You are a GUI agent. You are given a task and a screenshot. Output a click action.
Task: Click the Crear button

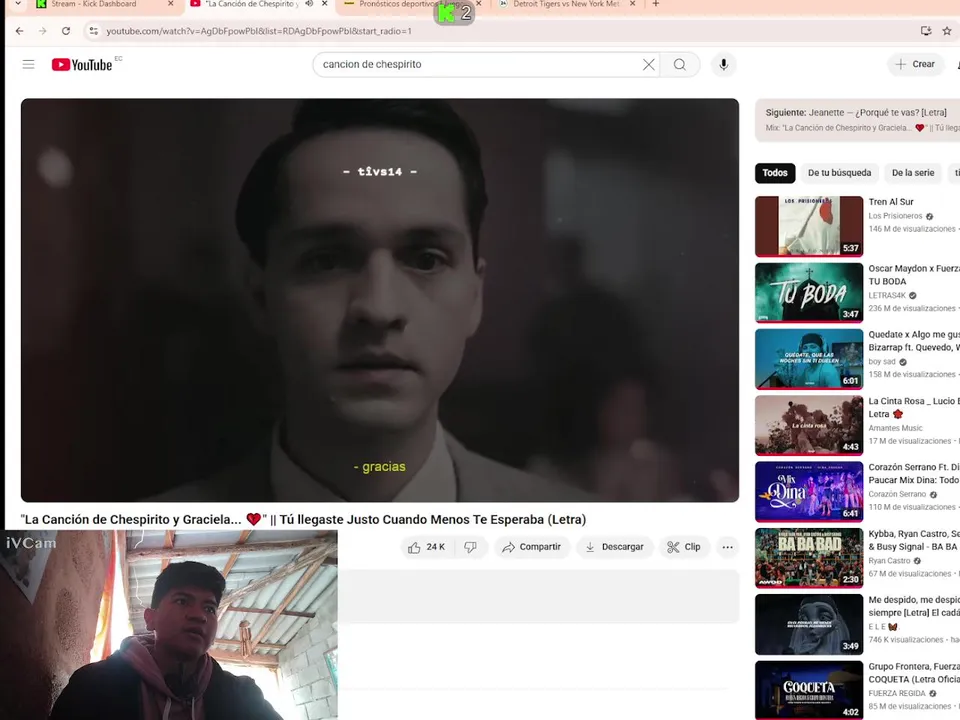pos(915,64)
